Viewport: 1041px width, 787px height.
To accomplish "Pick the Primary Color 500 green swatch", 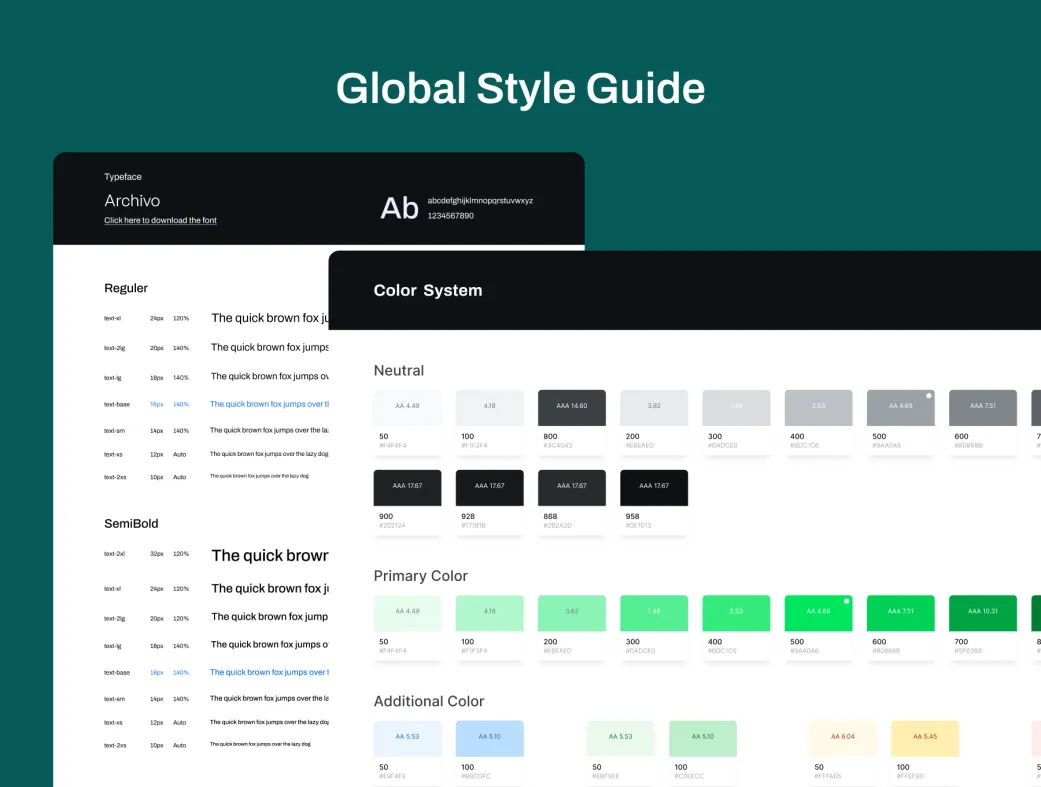I will pyautogui.click(x=818, y=612).
